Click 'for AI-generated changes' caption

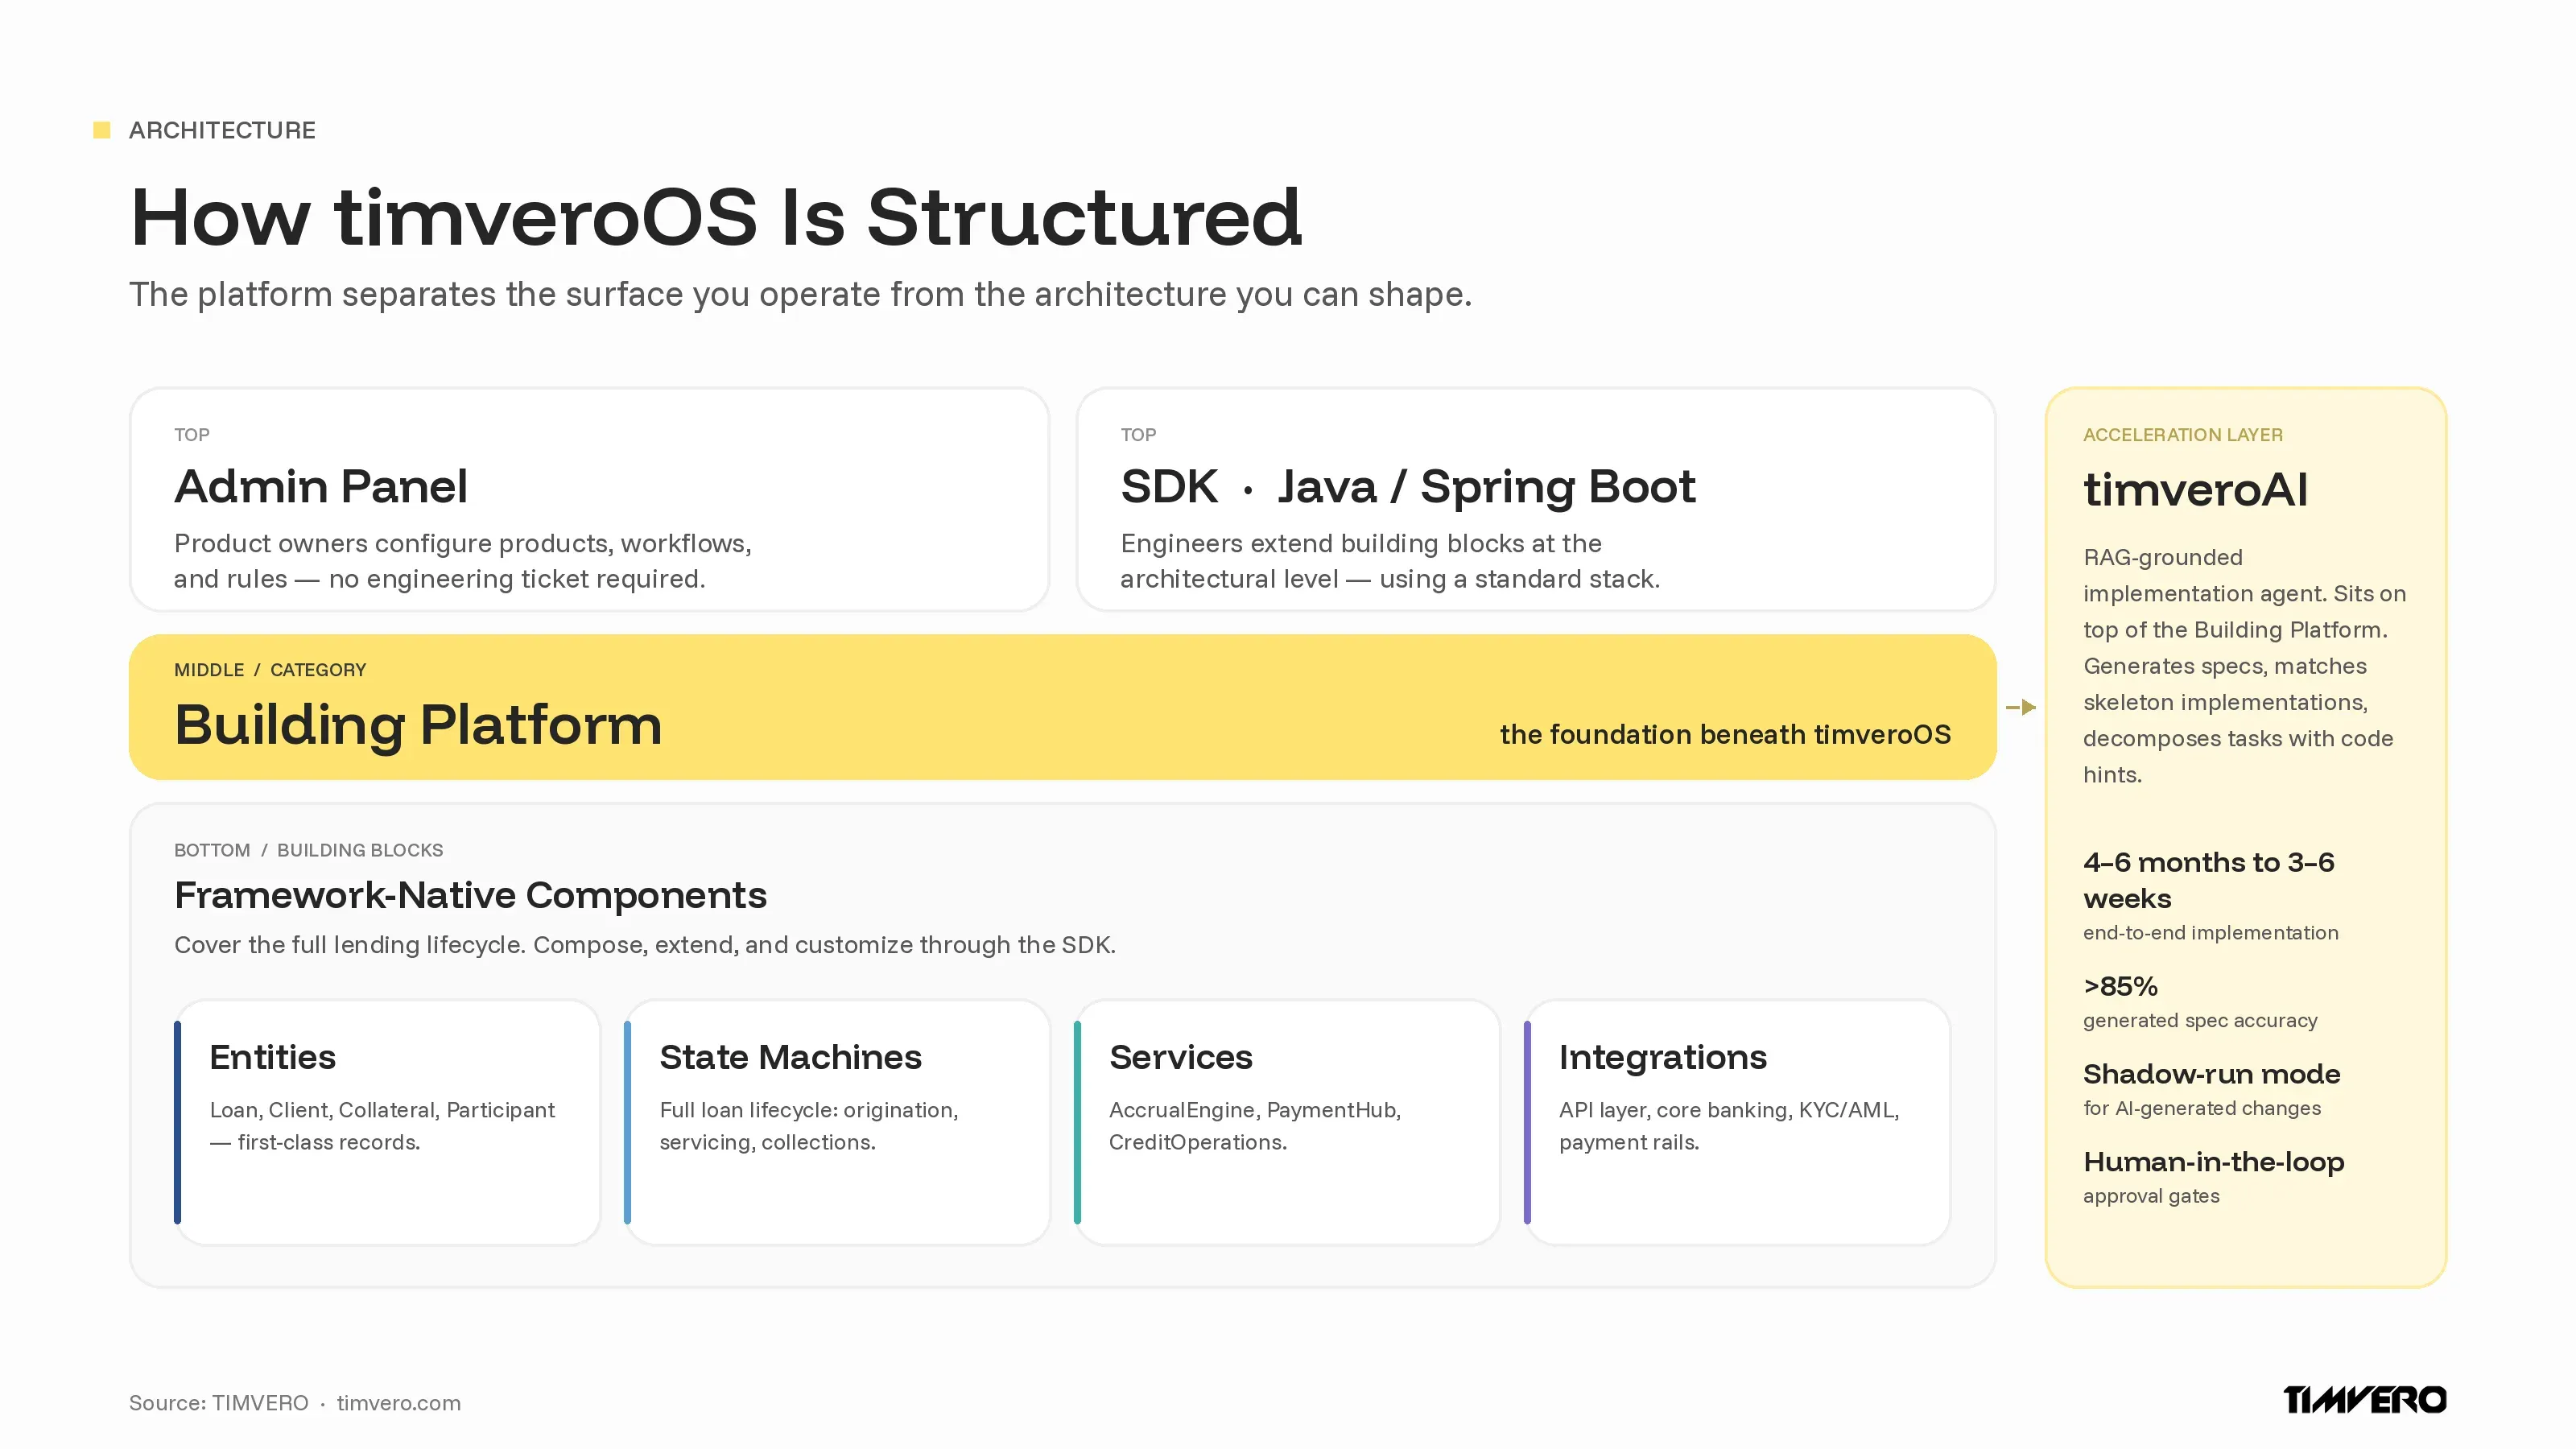(x=2202, y=1109)
